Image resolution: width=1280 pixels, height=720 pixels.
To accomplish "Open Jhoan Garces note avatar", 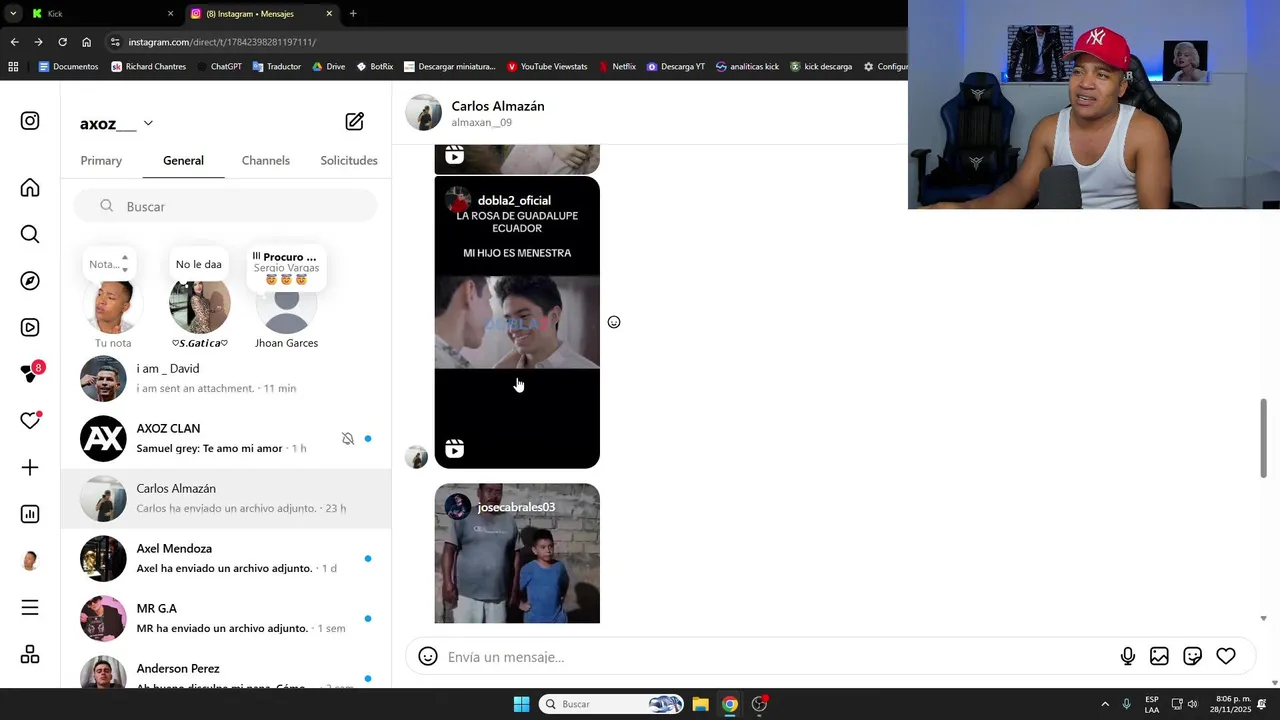I will pos(287,304).
